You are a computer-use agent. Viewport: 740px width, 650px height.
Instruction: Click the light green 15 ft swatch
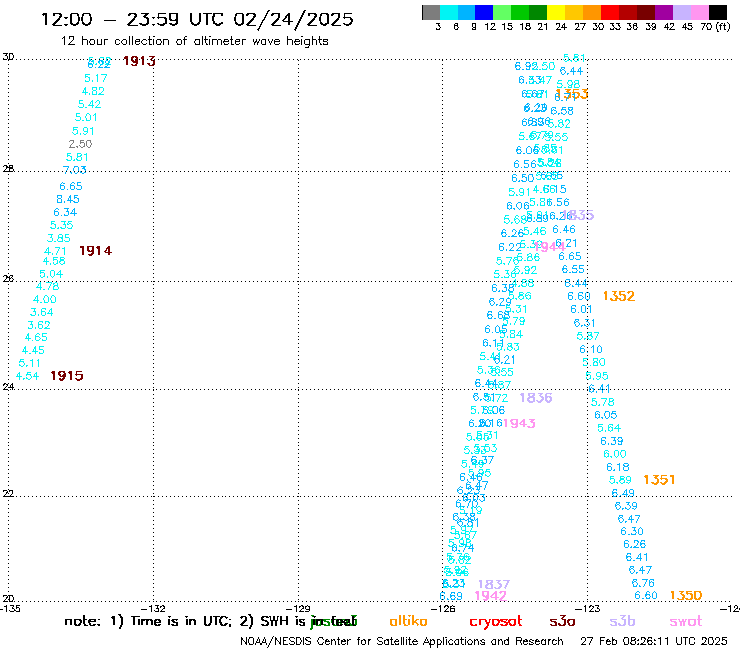(502, 12)
